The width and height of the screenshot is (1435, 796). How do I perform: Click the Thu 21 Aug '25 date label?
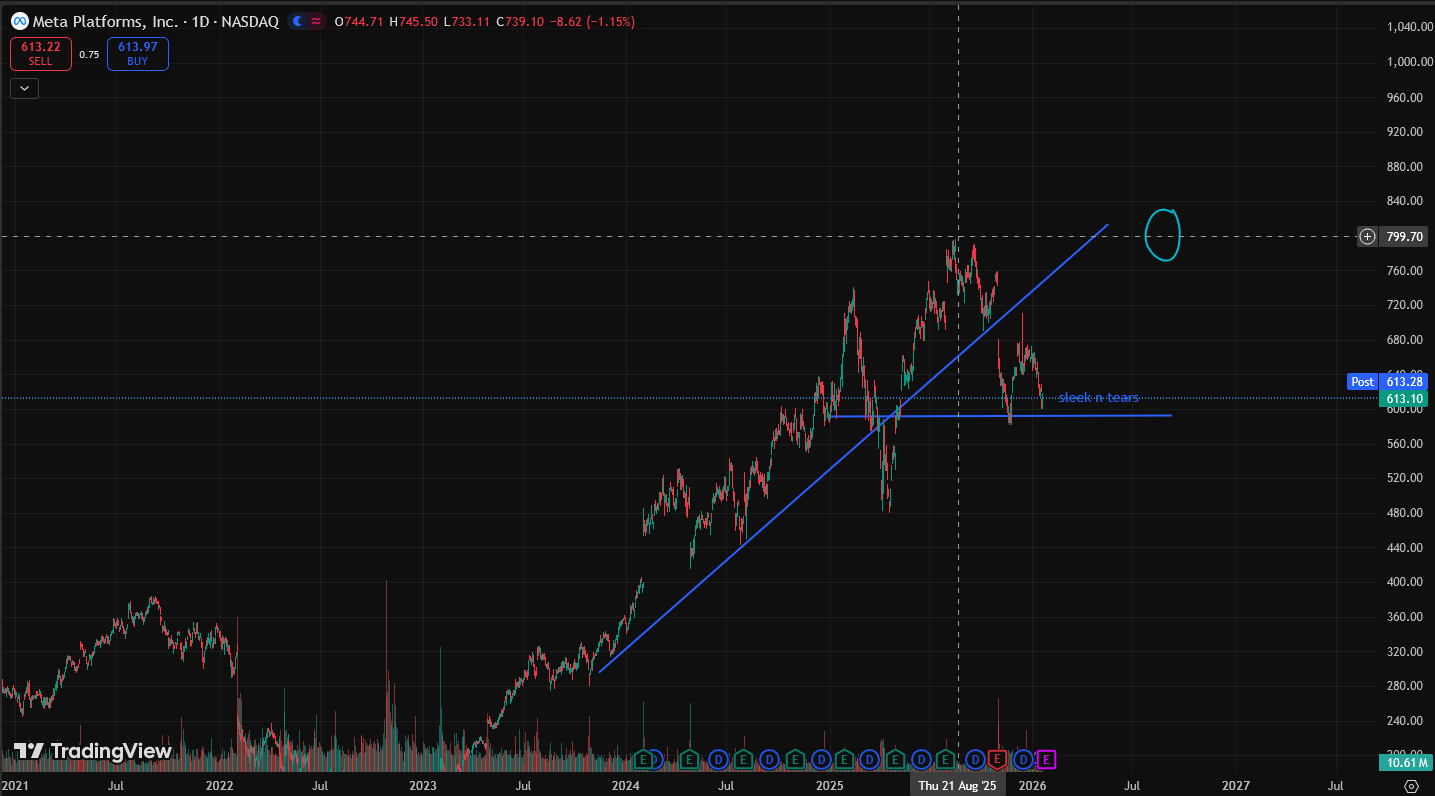[958, 787]
